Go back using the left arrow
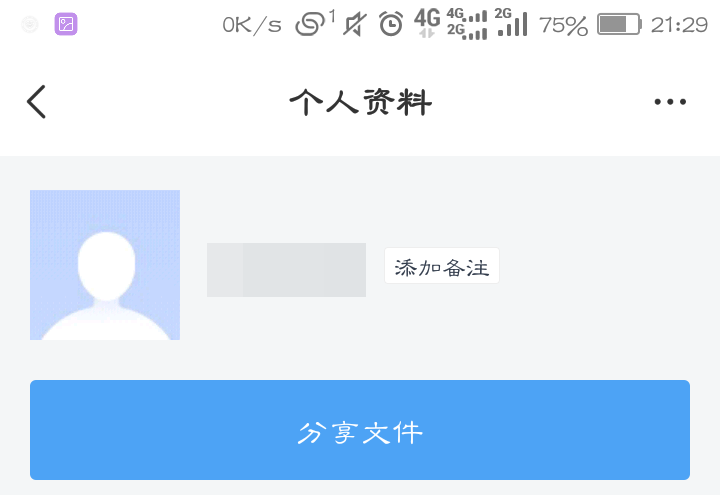 point(36,101)
